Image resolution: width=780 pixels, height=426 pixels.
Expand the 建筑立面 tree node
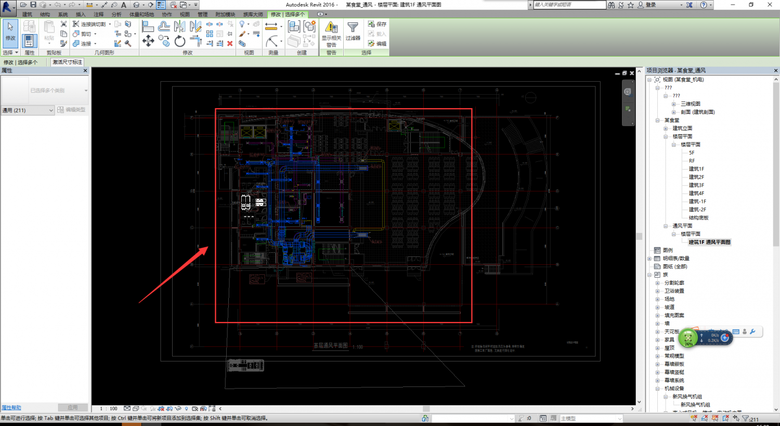pyautogui.click(x=665, y=128)
